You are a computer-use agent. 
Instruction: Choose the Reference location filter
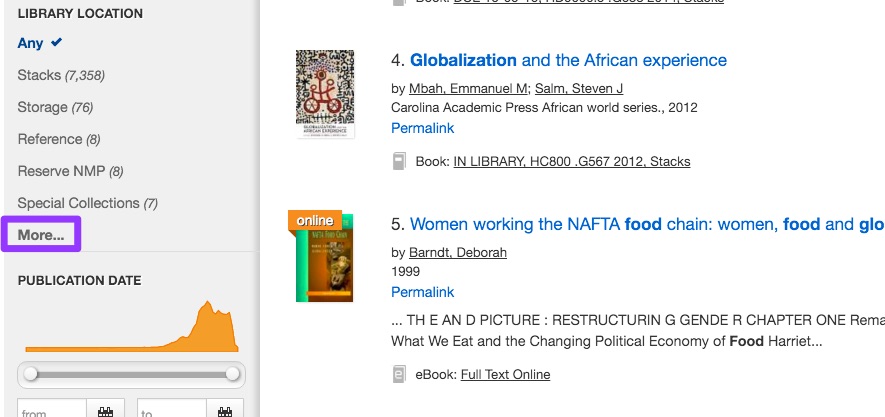point(50,139)
